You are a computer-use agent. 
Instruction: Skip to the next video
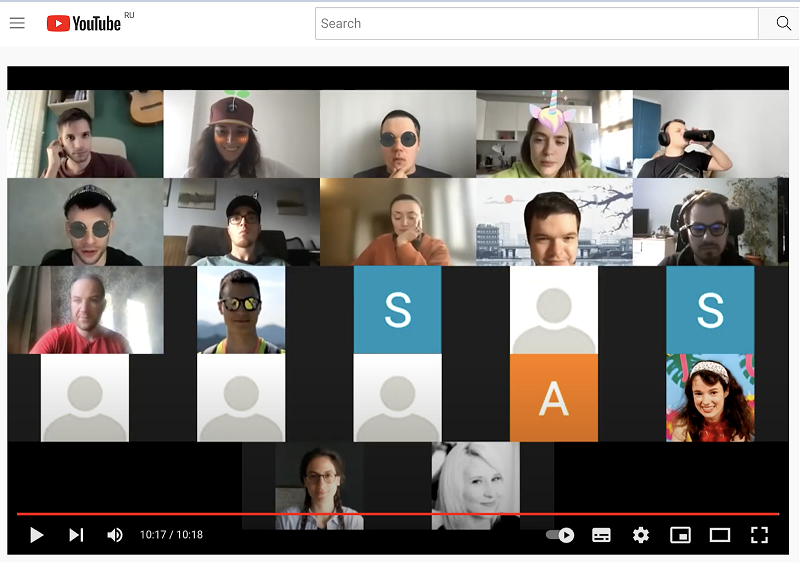(76, 535)
